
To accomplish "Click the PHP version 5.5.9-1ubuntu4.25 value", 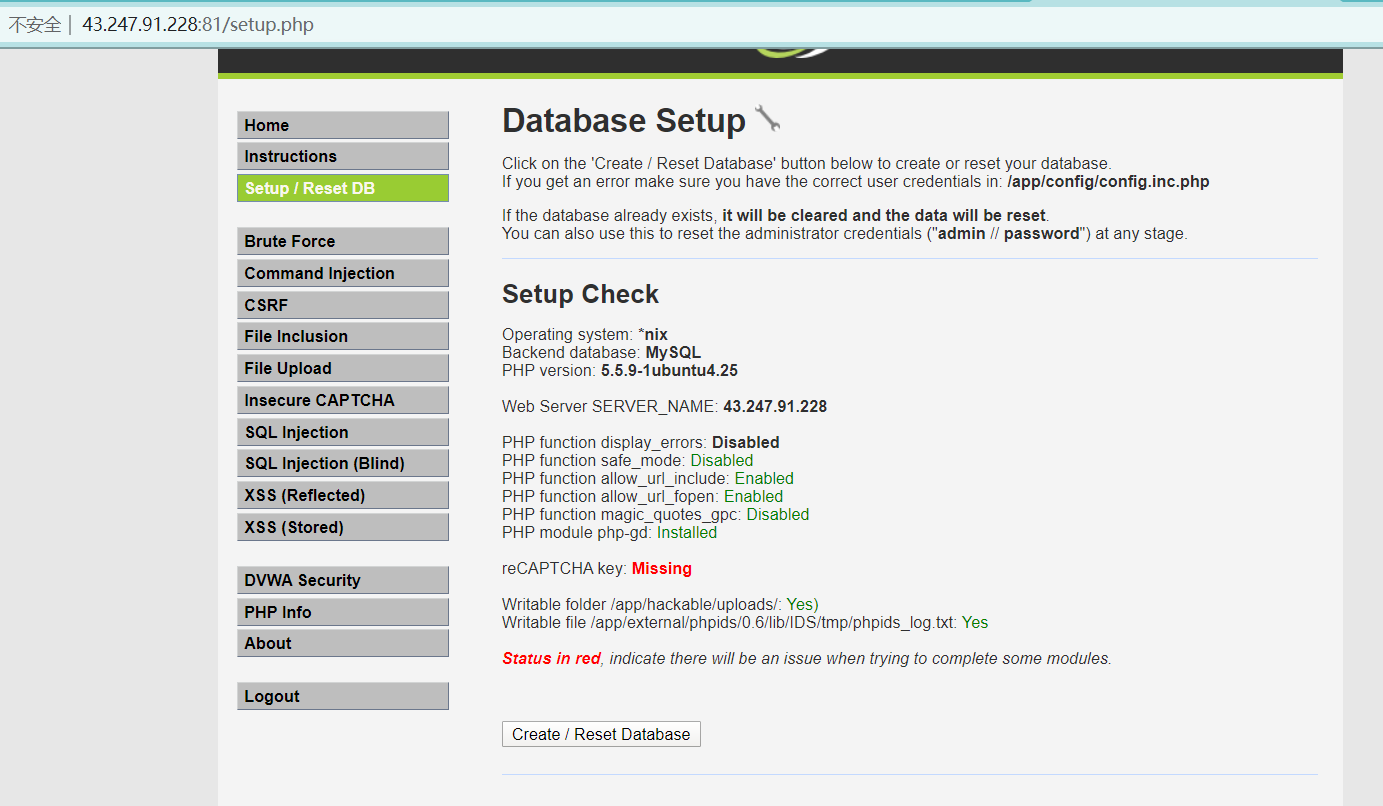I will tap(669, 370).
